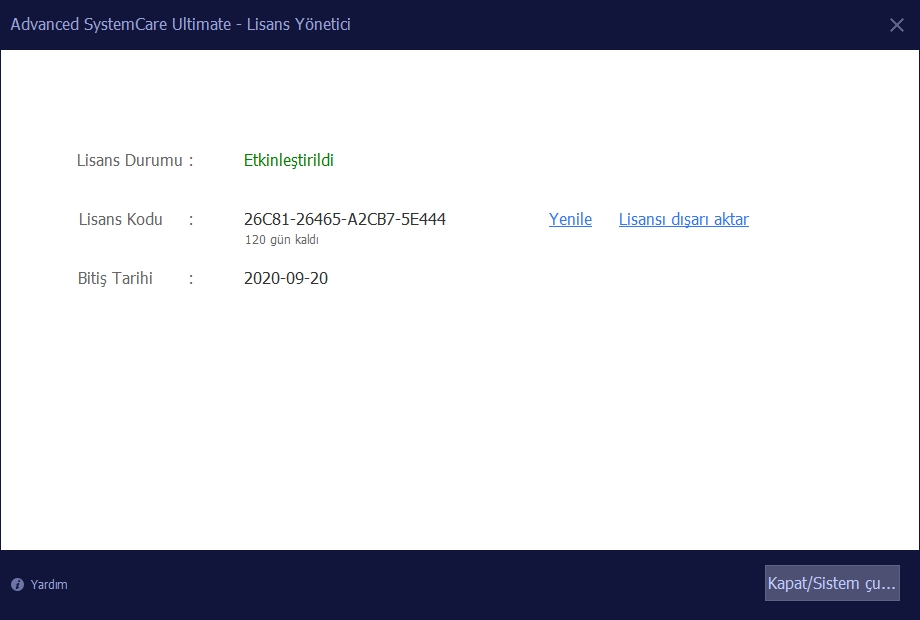
Task: Click the Yardım text in the footer
Action: (49, 584)
